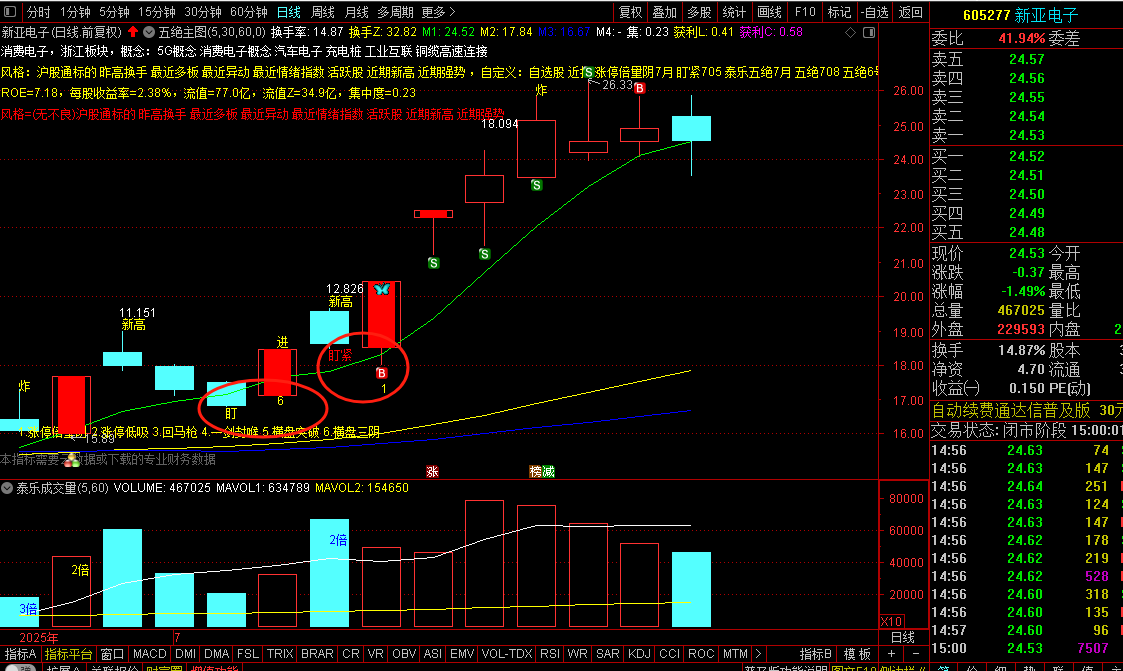Expand the 五绝主图 indicator dropdown arrow
The image size is (1123, 671).
tap(149, 32)
